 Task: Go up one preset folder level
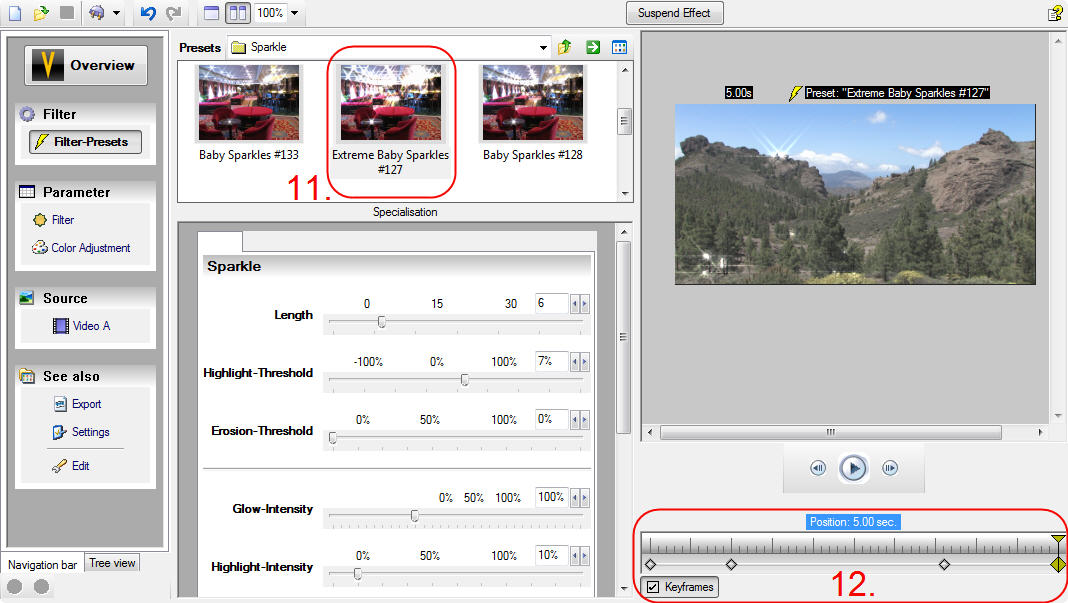[x=565, y=47]
